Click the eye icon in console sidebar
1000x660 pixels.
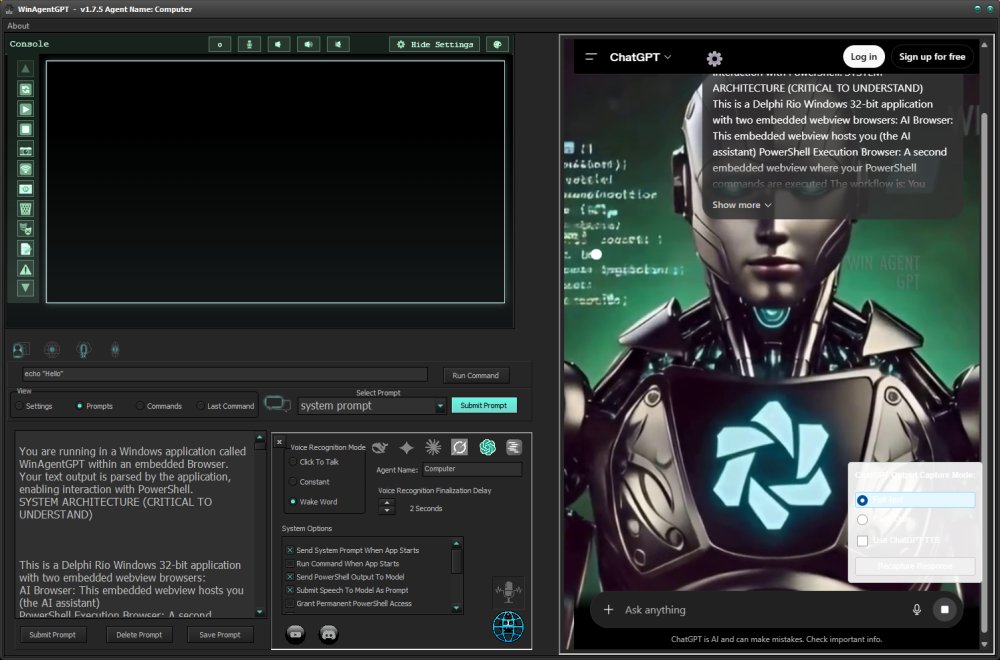point(26,189)
